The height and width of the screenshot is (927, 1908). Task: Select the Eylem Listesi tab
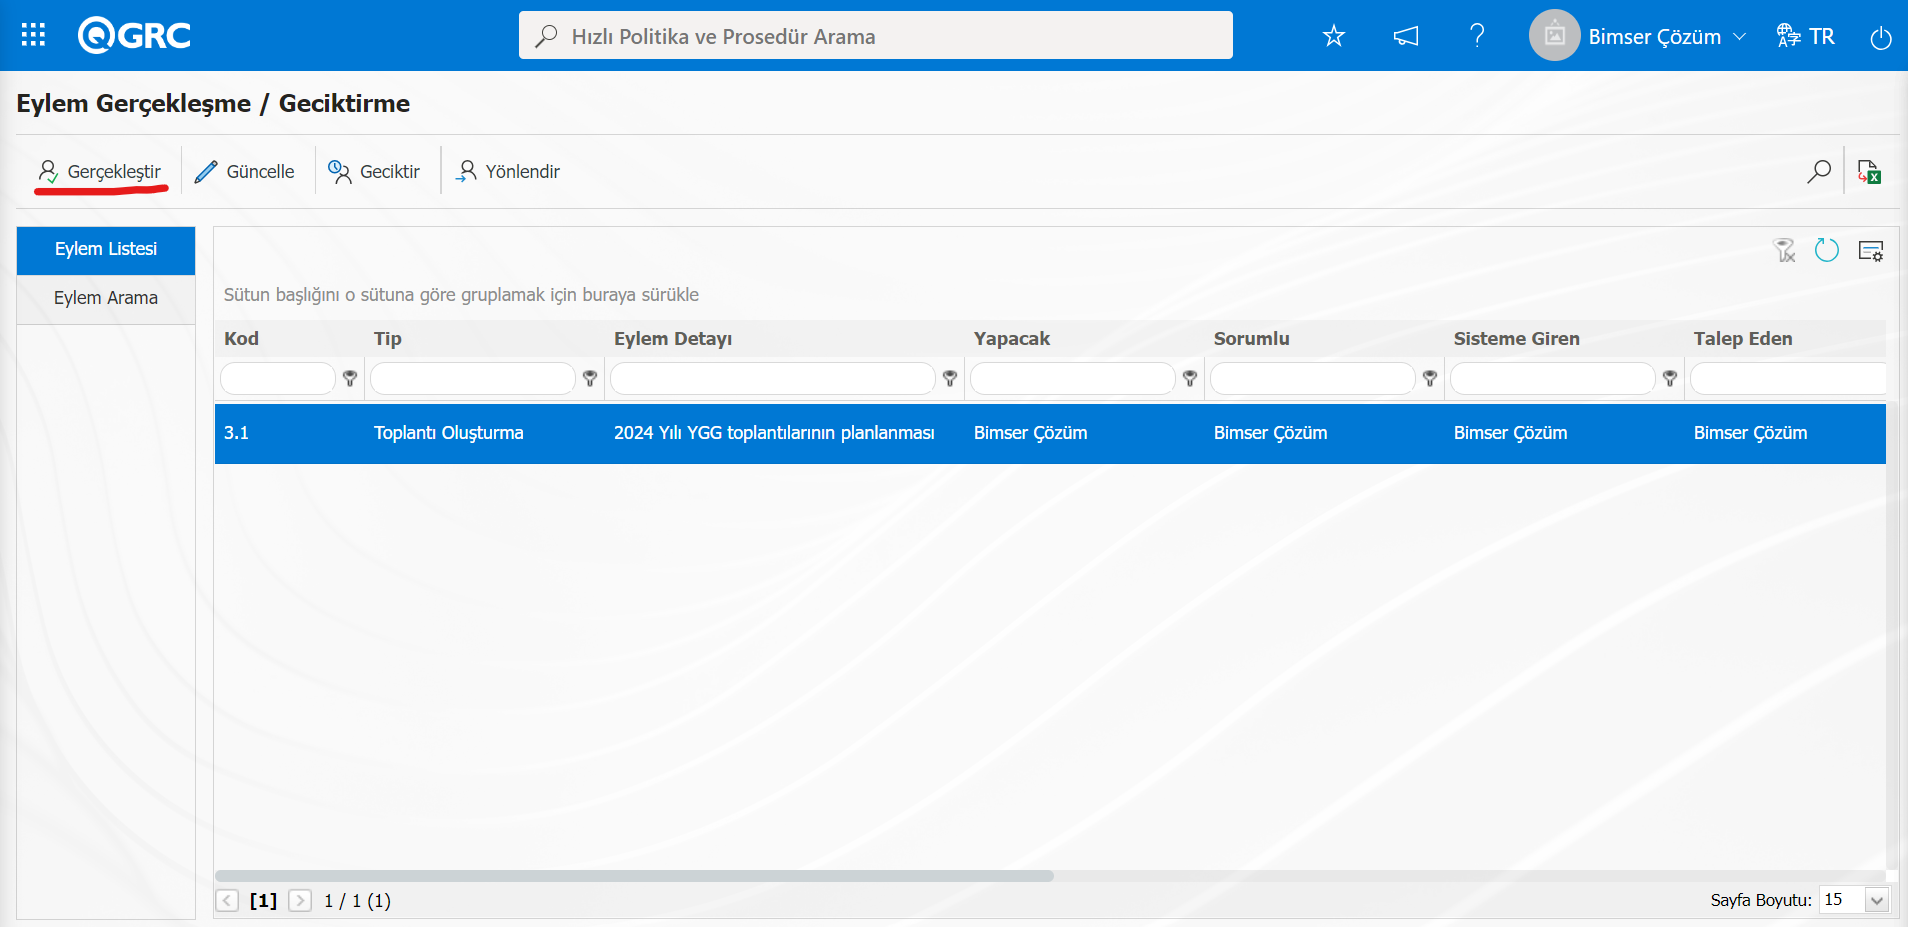click(106, 249)
